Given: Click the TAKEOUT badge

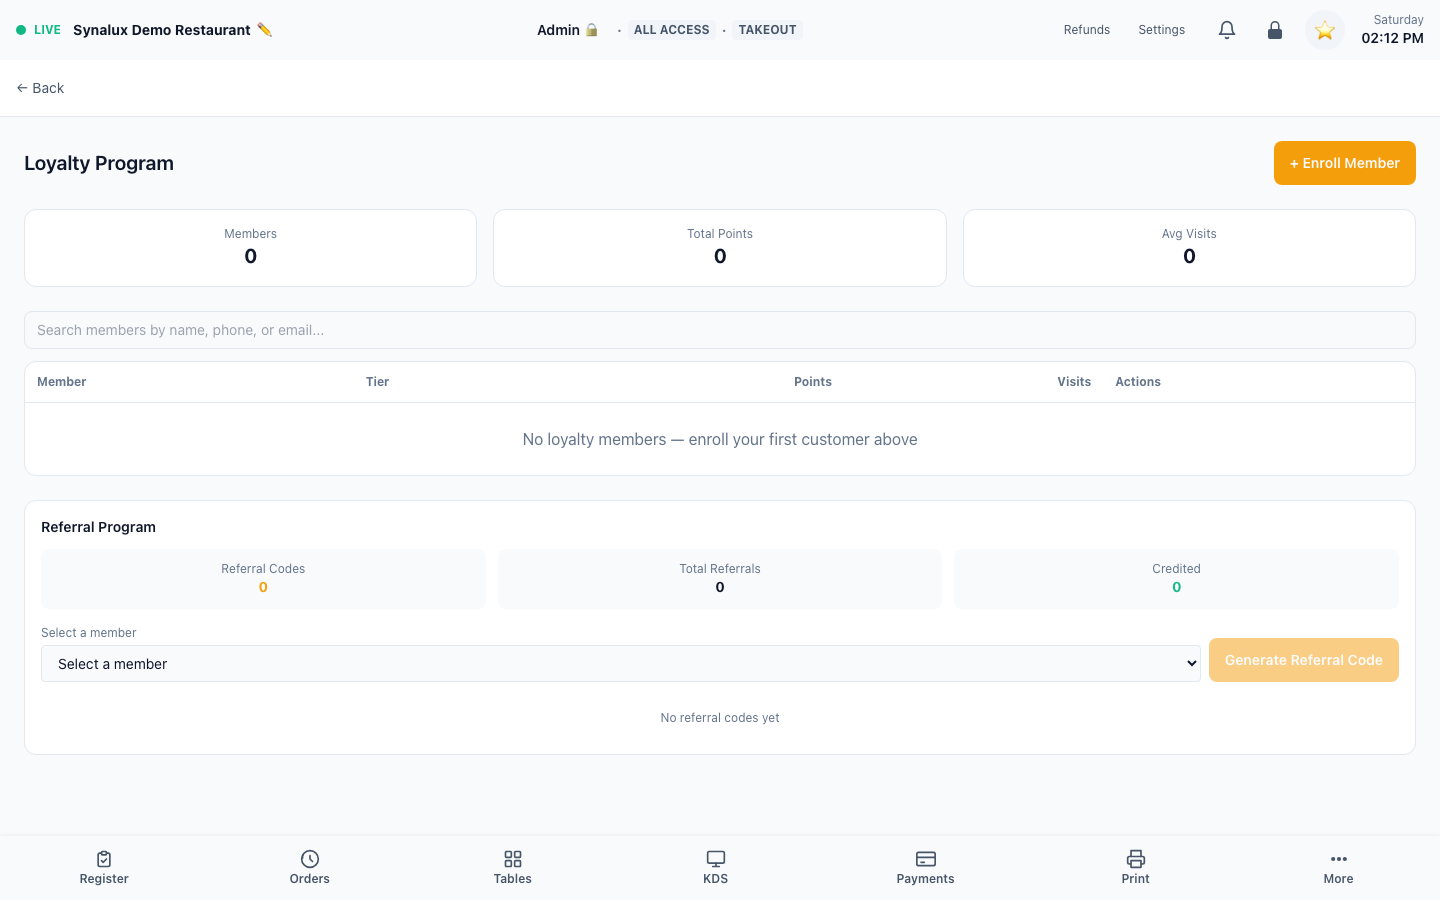Looking at the screenshot, I should click(768, 30).
